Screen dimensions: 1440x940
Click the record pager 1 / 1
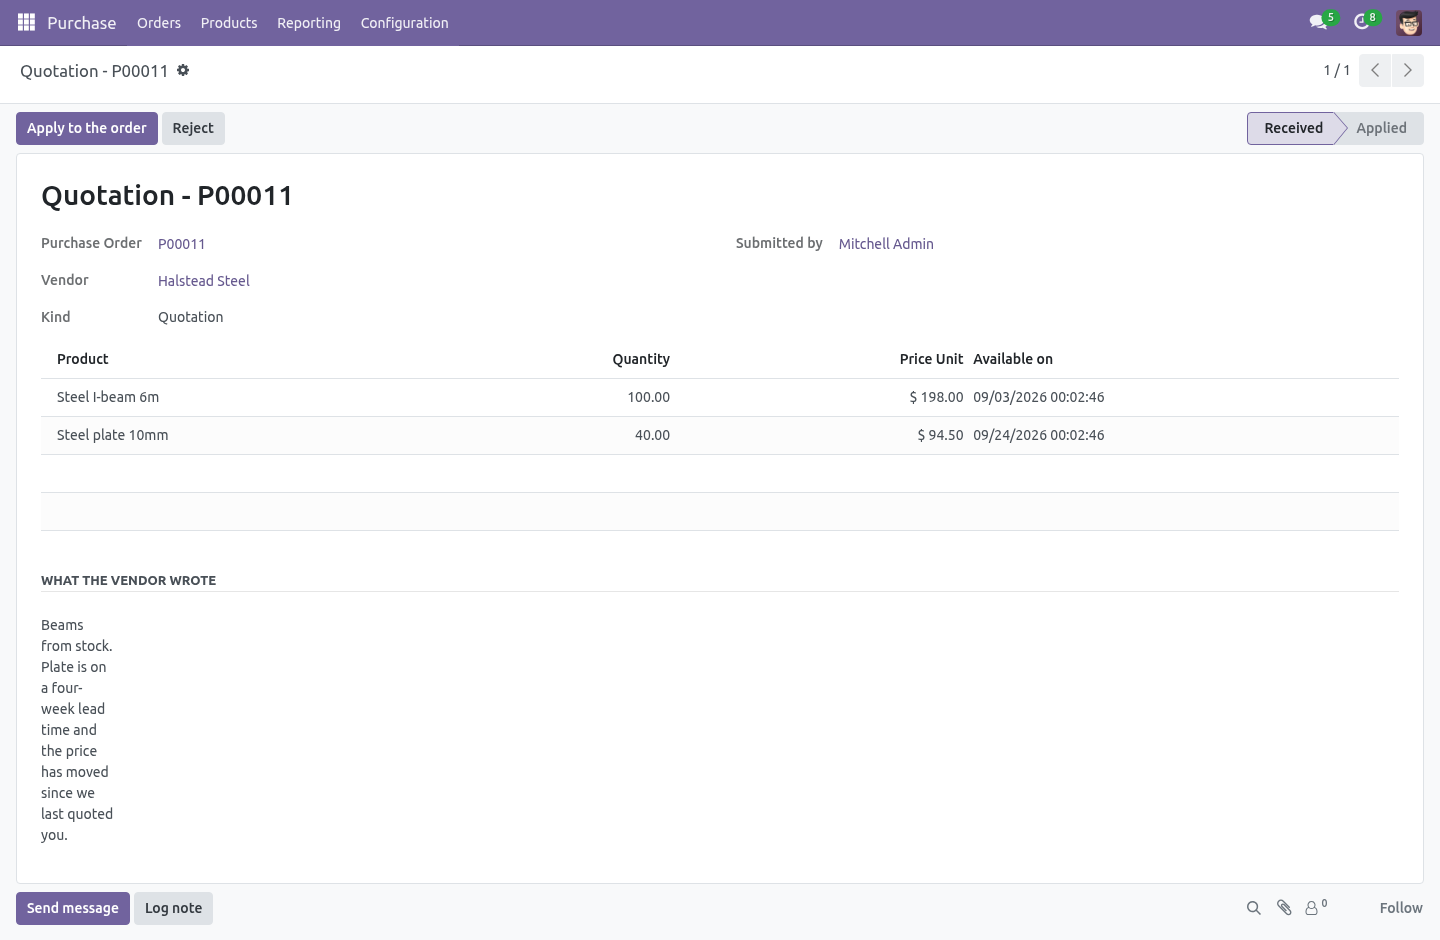point(1337,70)
